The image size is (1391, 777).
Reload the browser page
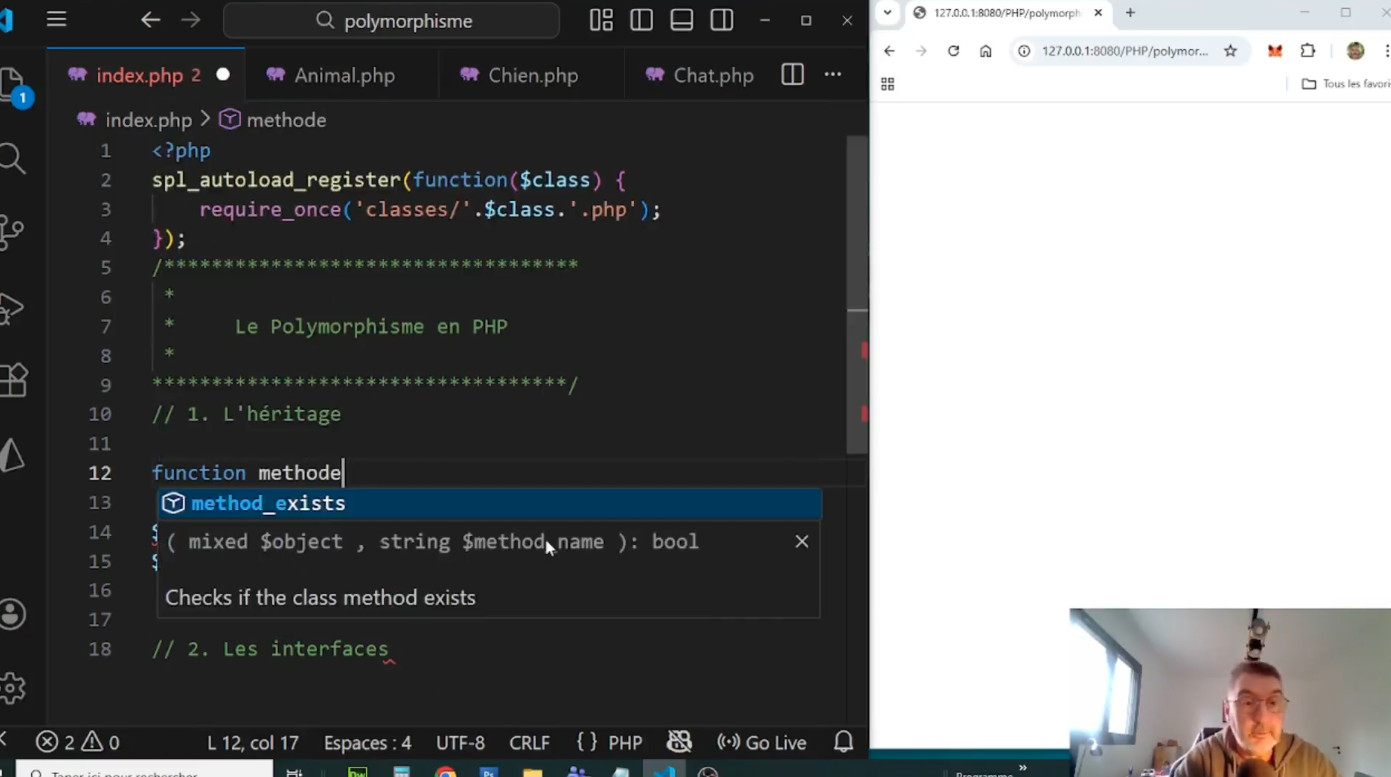click(x=953, y=51)
